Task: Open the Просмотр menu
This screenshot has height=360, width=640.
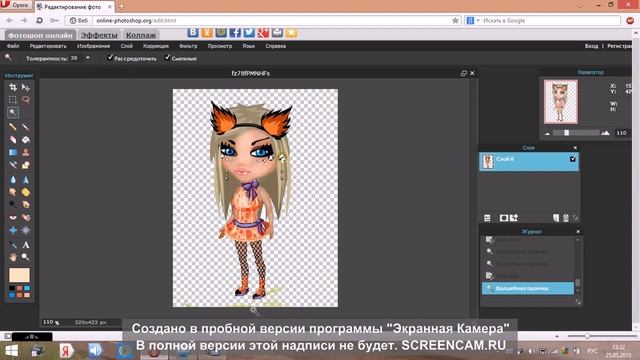Action: [220, 46]
